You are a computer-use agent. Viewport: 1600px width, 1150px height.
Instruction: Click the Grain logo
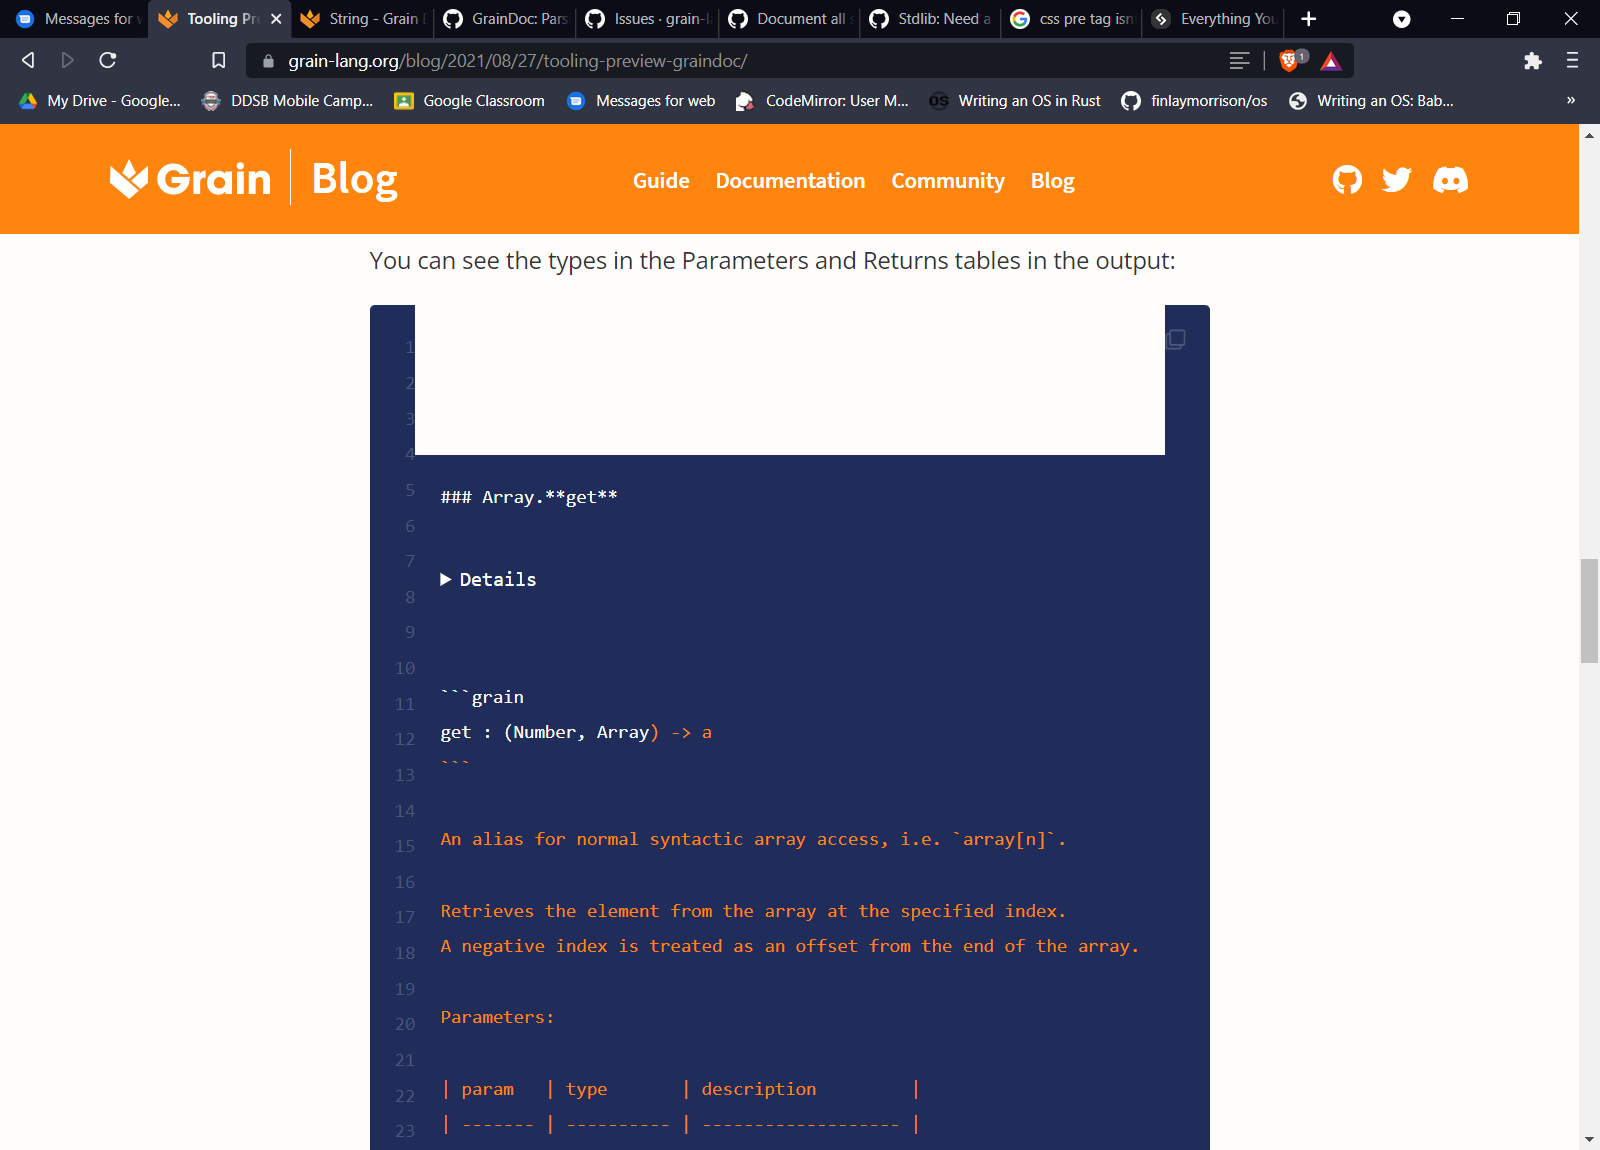[x=190, y=179]
